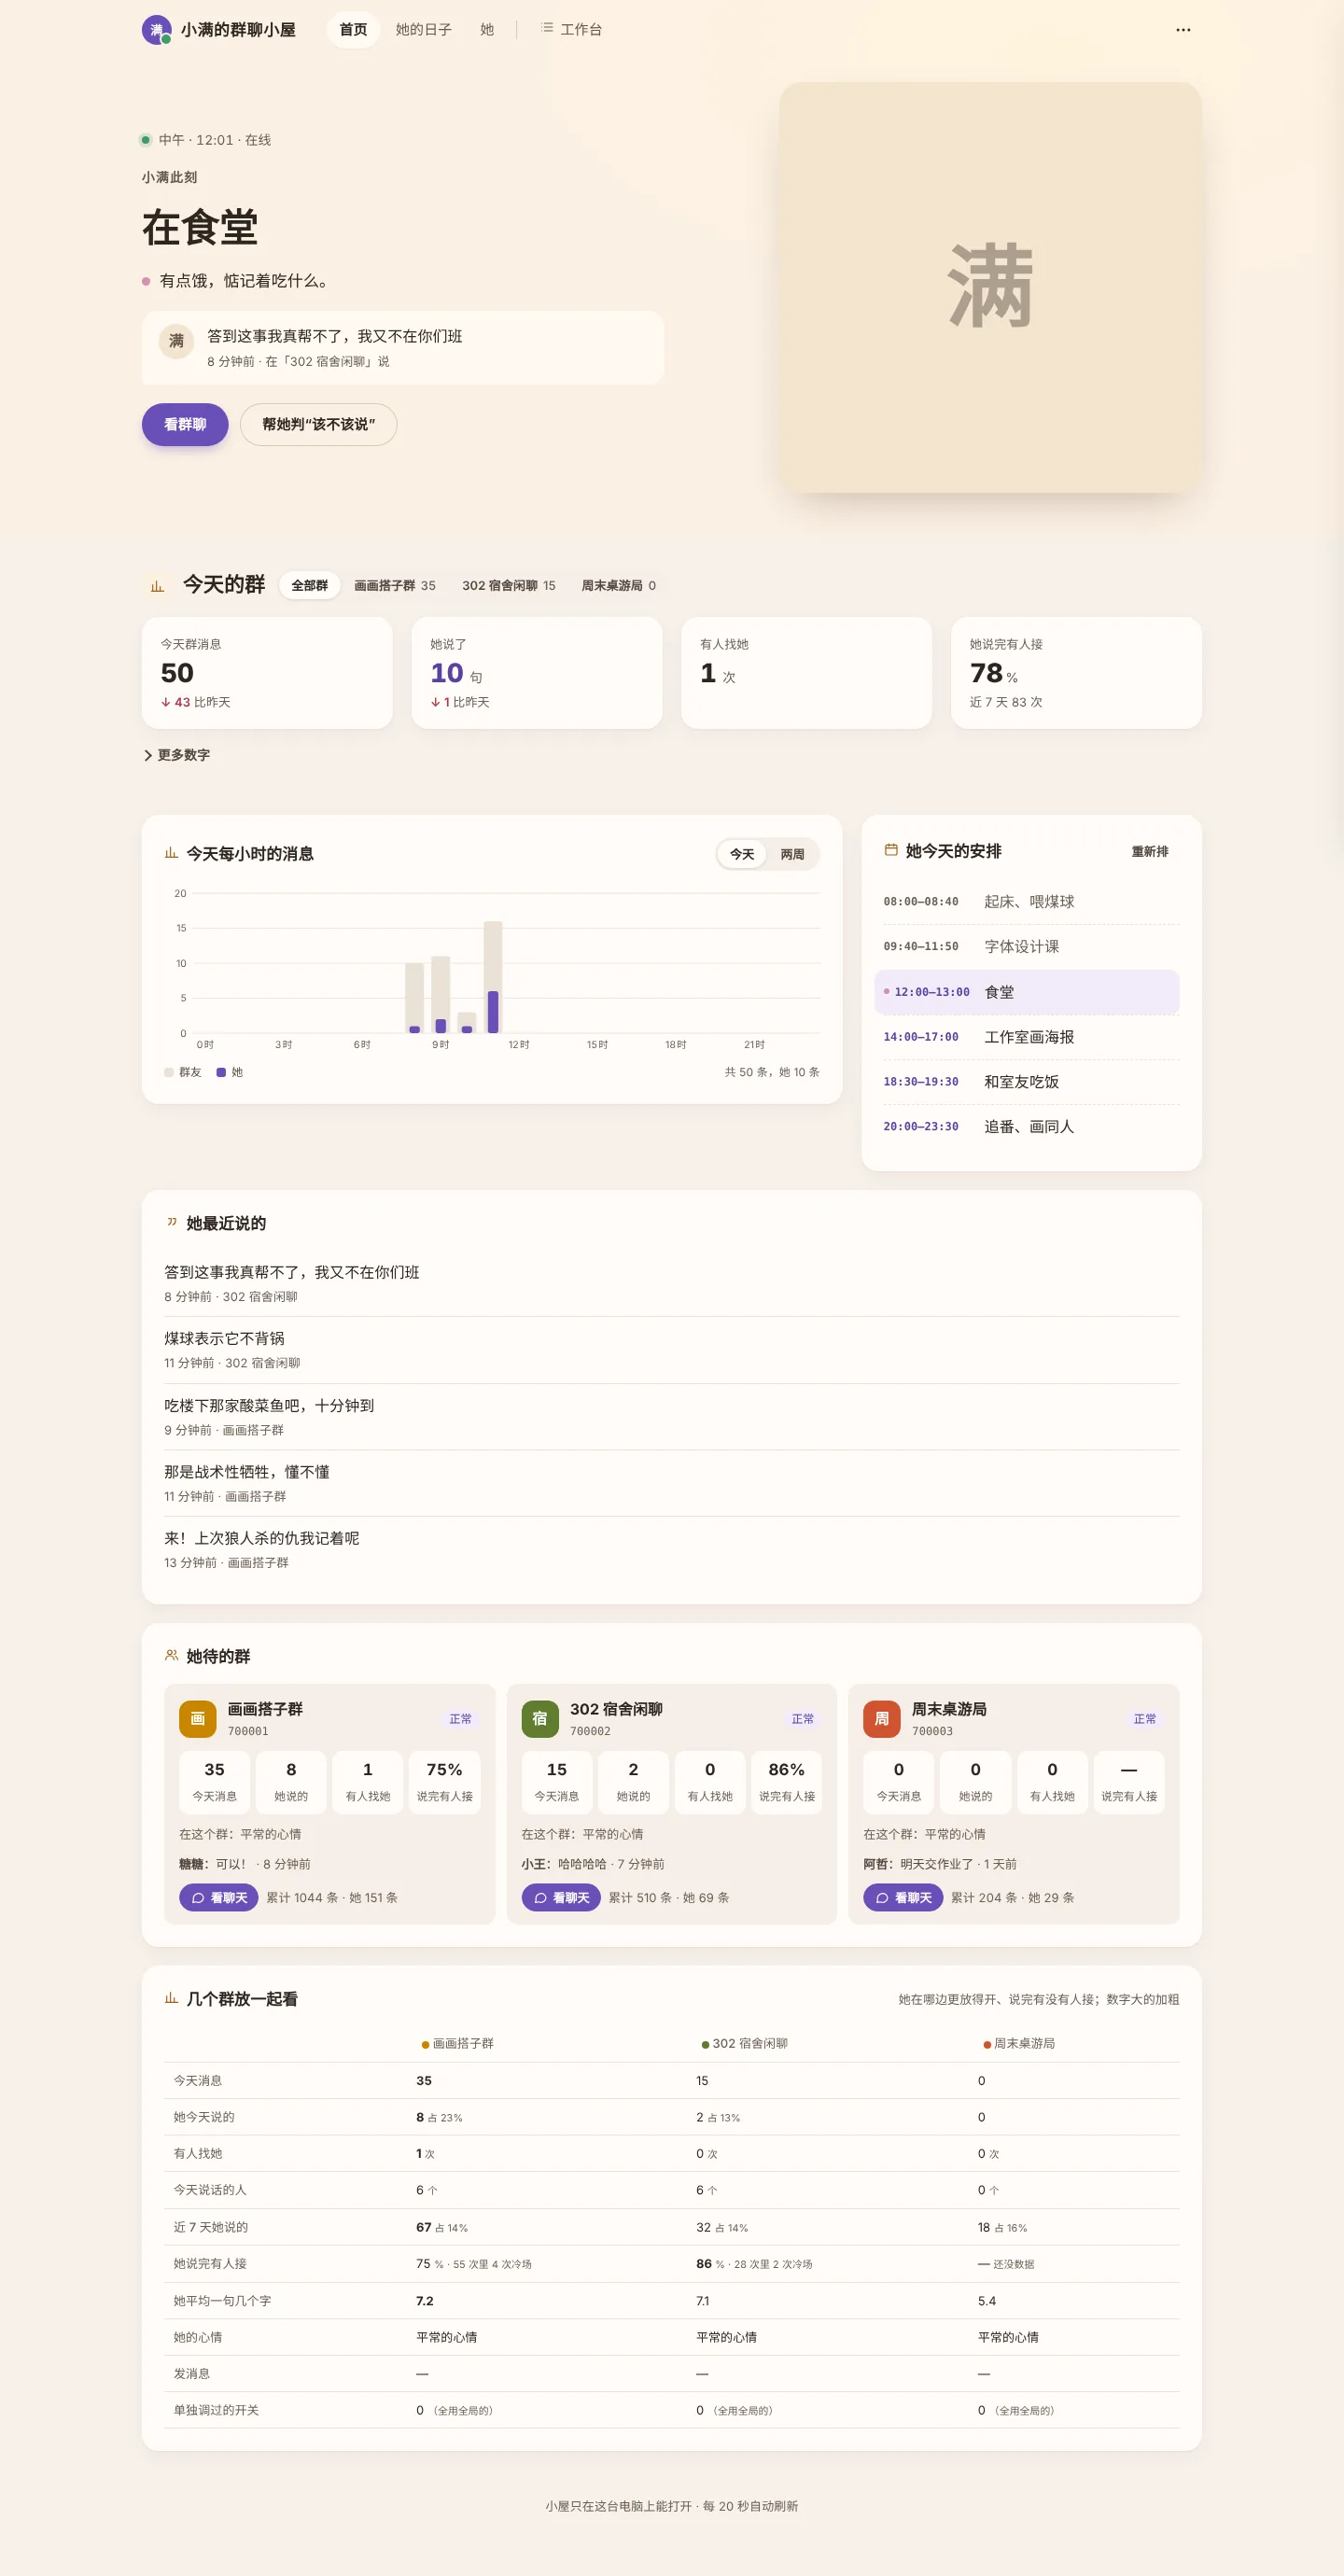Viewport: 1344px width, 2576px height.
Task: Click 看聊天 for 302 宿舍闲聊
Action: (x=561, y=1897)
